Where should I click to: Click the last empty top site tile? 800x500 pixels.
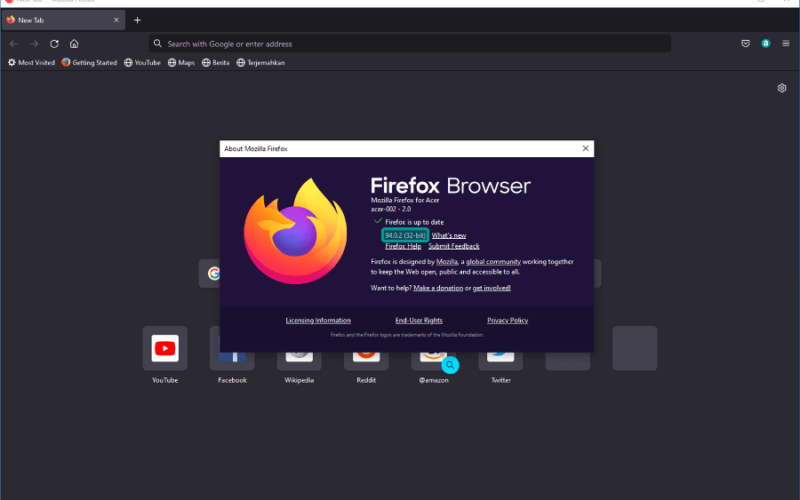(635, 348)
